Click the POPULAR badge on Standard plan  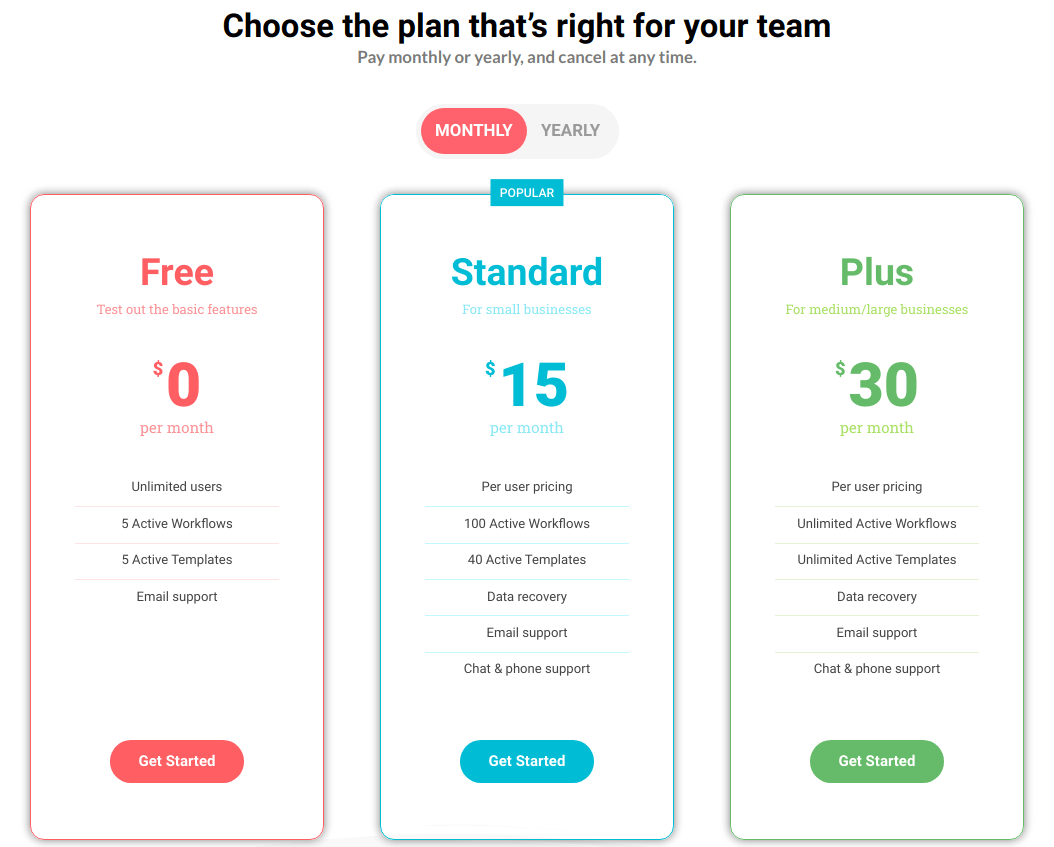pyautogui.click(x=526, y=192)
